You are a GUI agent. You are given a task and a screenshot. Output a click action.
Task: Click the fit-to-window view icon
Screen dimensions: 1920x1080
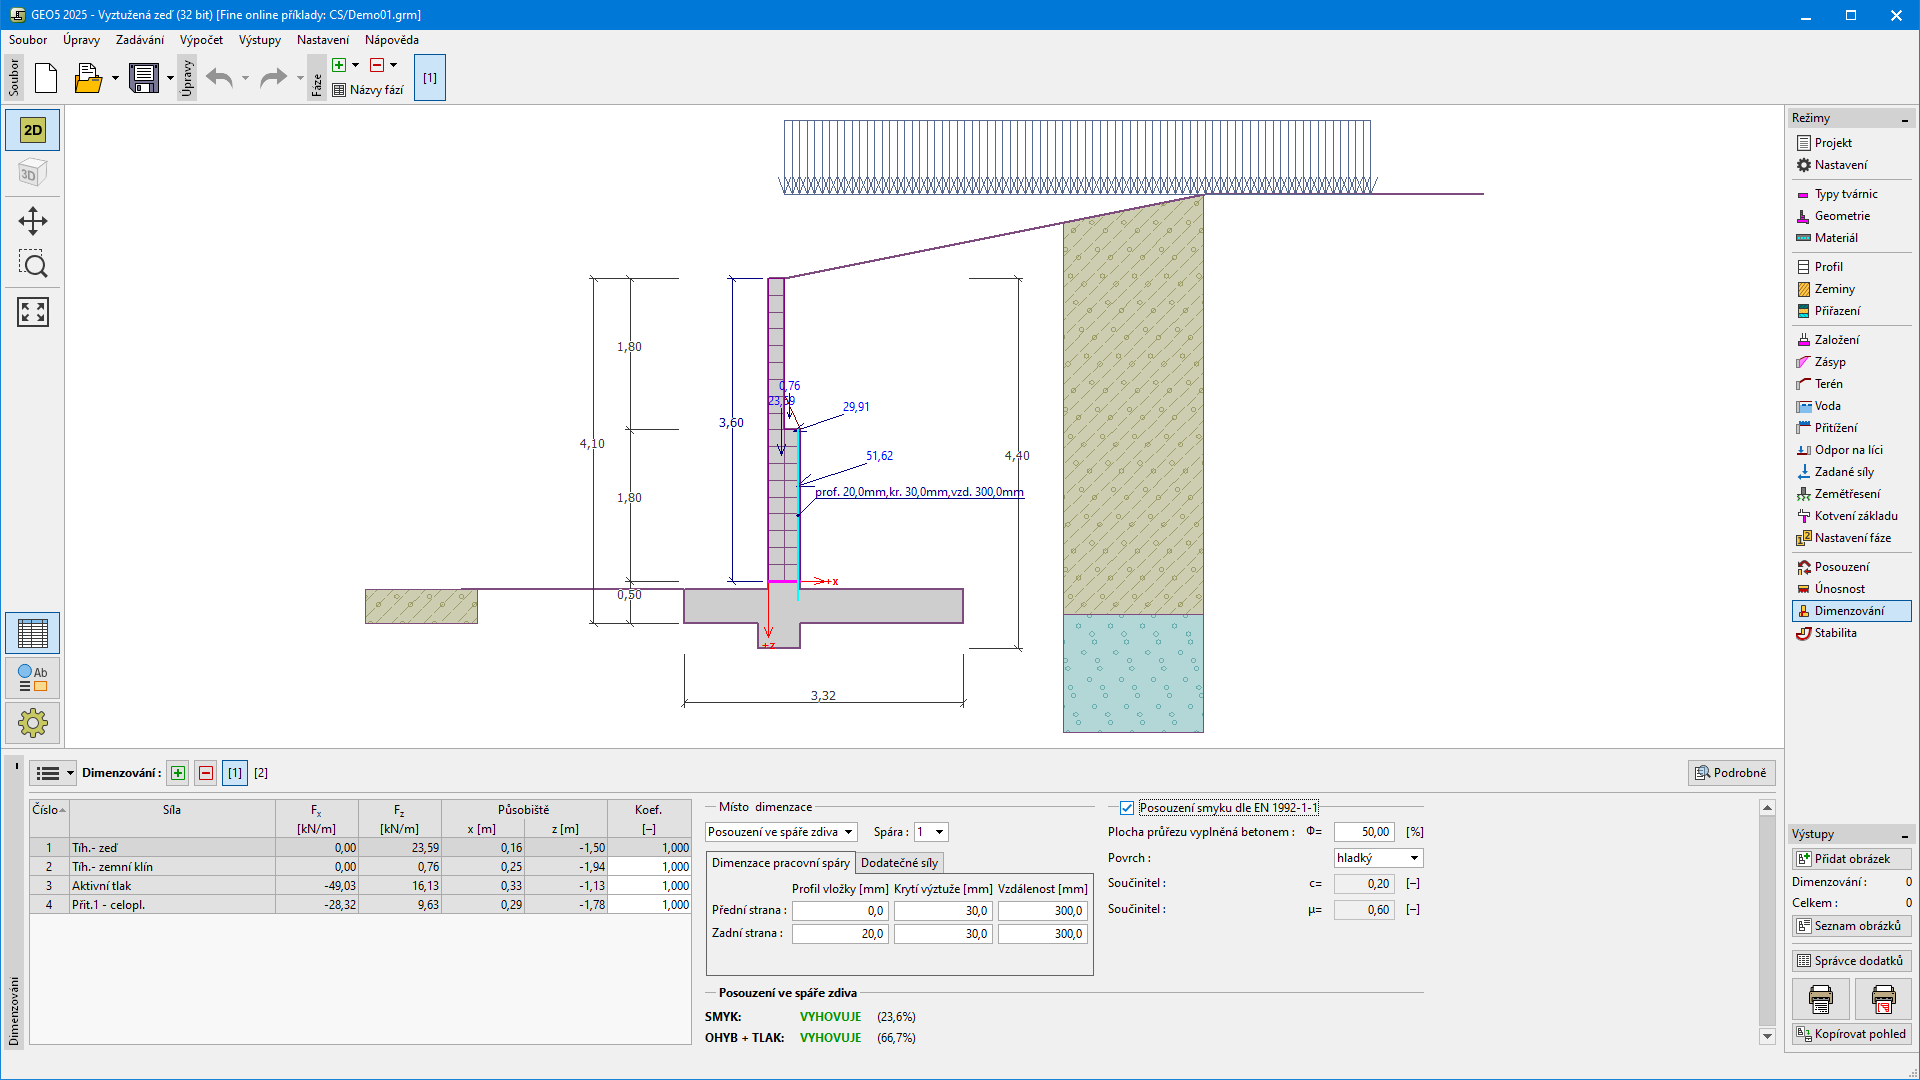pyautogui.click(x=32, y=312)
